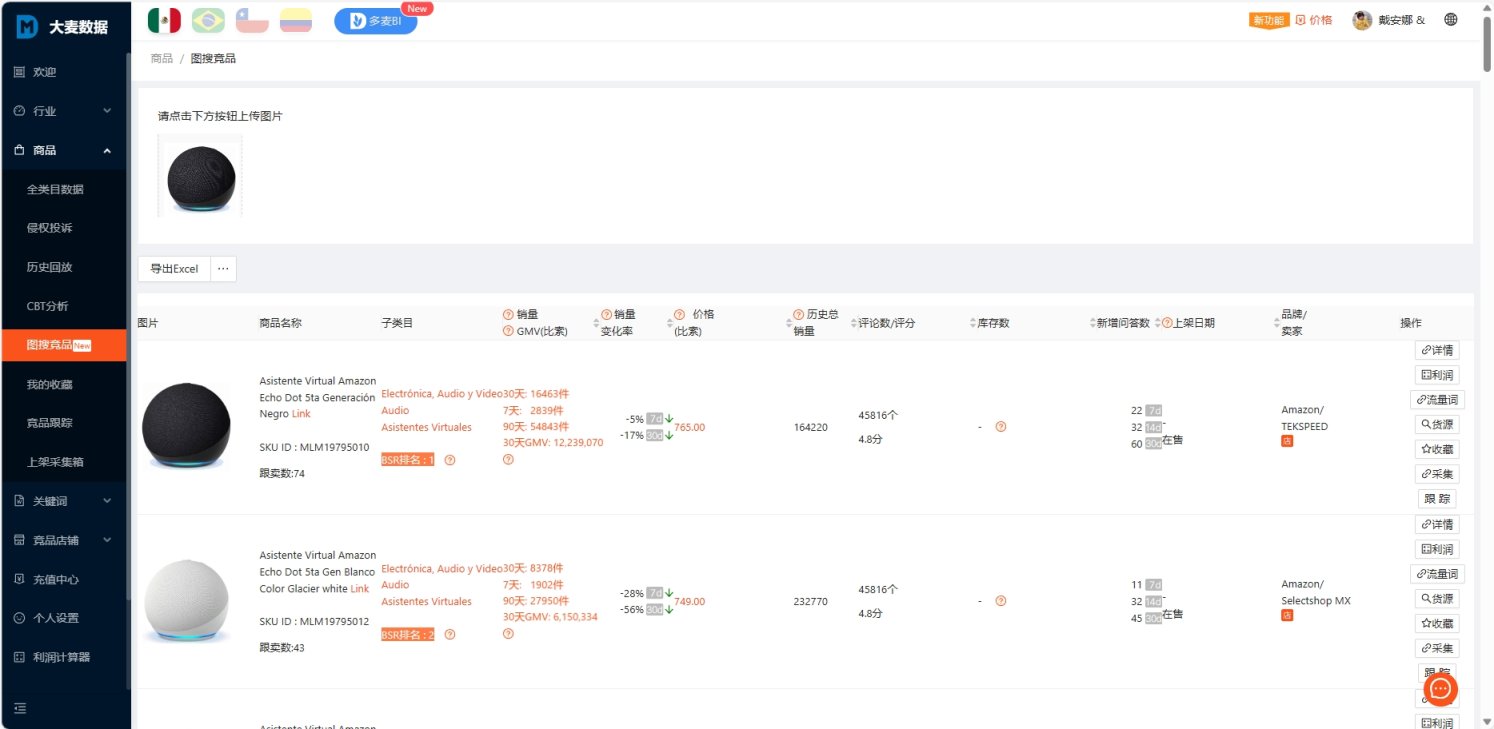Open 全类目数据 in the sidebar
This screenshot has width=1494, height=729.
click(55, 189)
